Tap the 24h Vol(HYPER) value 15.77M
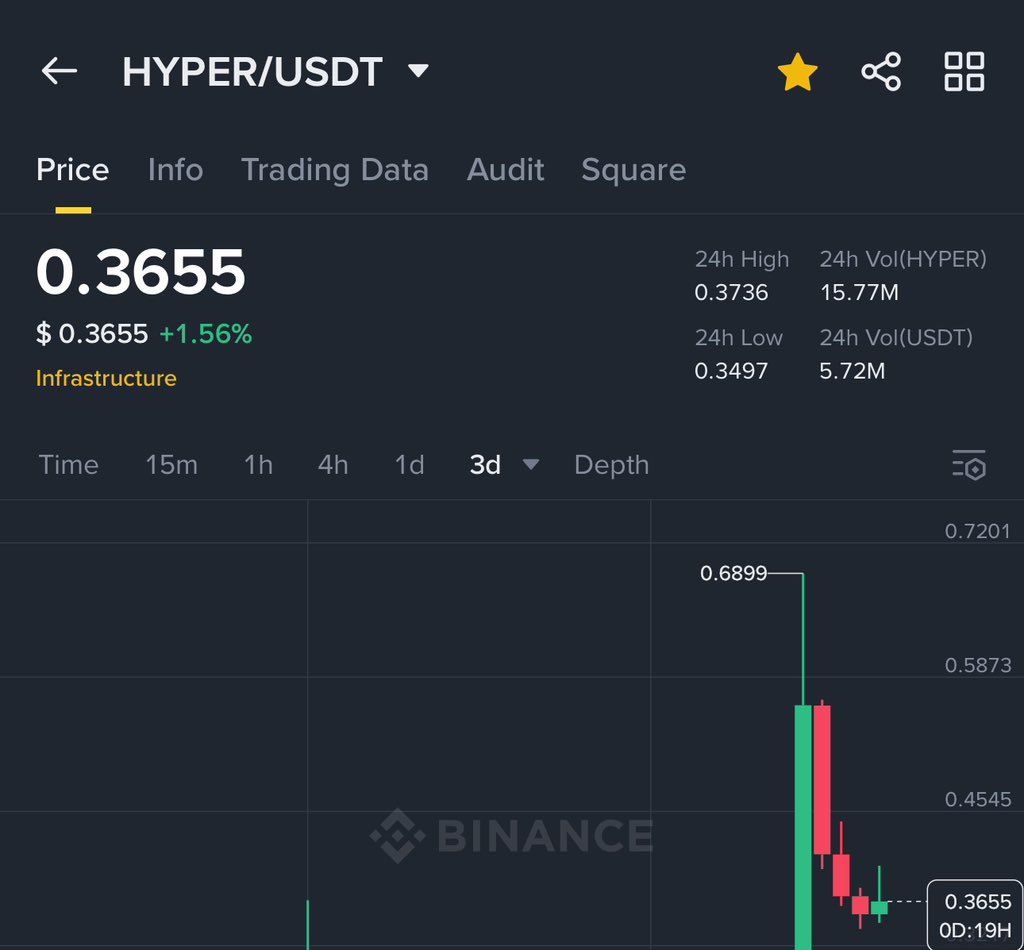Image resolution: width=1024 pixels, height=950 pixels. coord(859,292)
